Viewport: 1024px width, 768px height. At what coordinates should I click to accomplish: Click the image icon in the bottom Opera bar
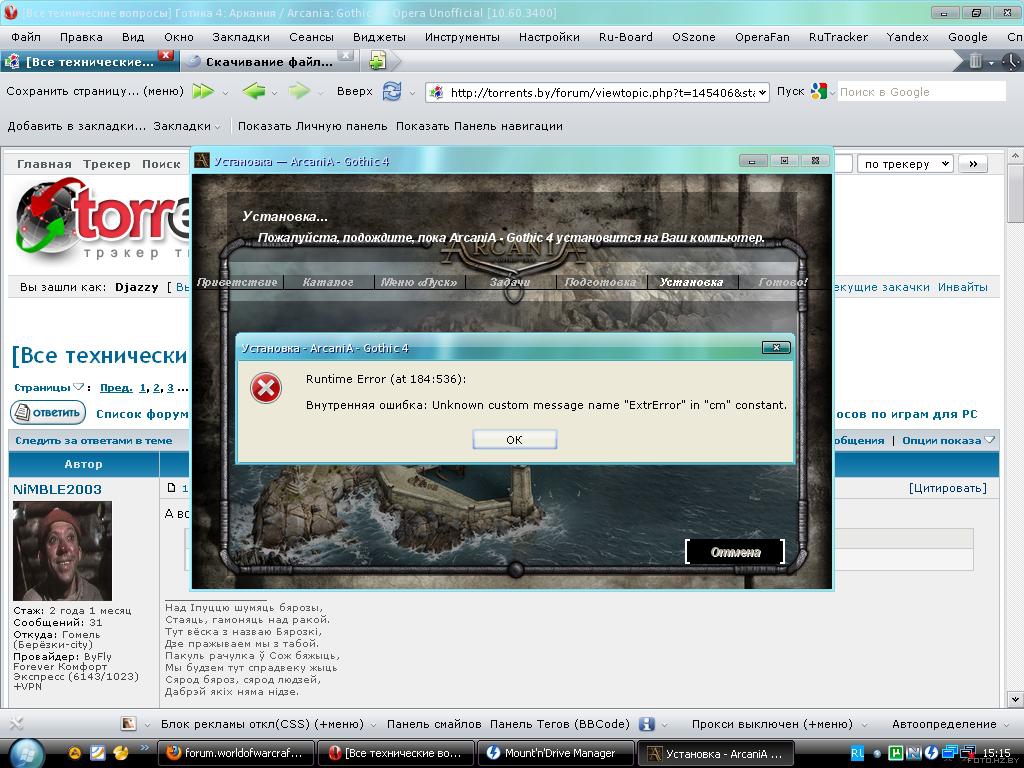pos(128,724)
